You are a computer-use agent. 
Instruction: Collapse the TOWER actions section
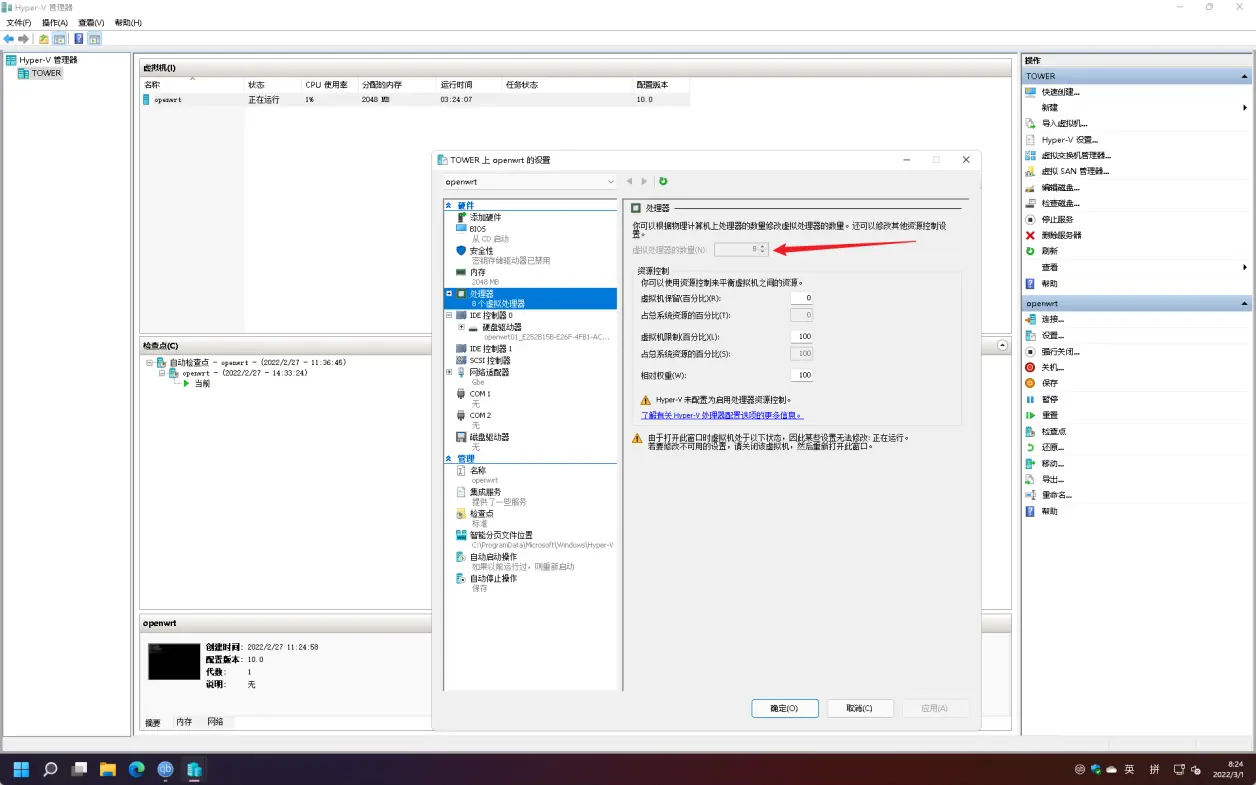(x=1245, y=76)
